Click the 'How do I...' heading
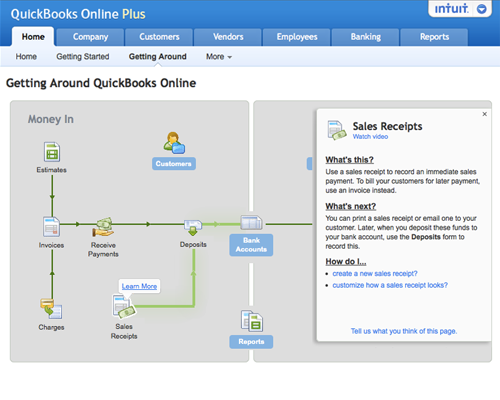Viewport: 500px width, 400px height. pos(346,262)
